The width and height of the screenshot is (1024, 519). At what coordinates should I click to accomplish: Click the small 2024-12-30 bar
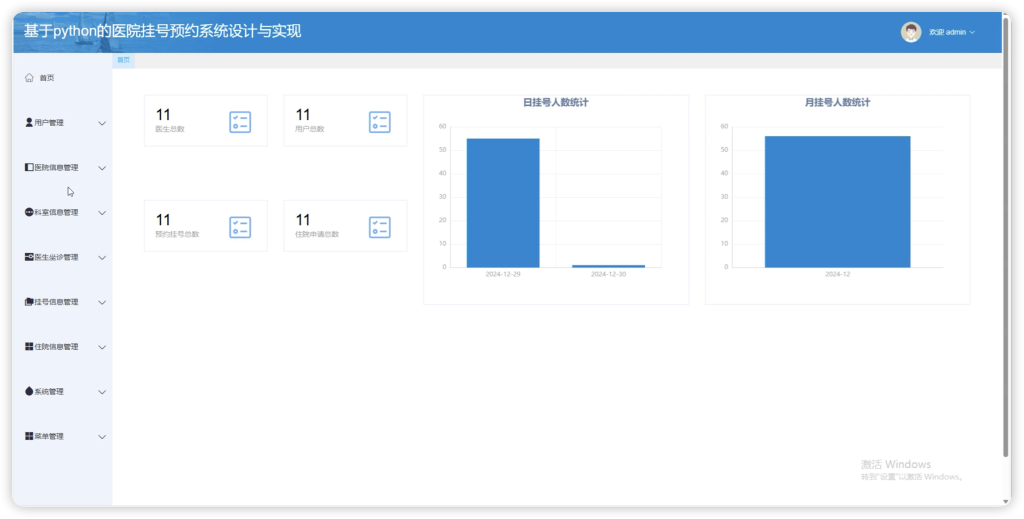[x=608, y=266]
